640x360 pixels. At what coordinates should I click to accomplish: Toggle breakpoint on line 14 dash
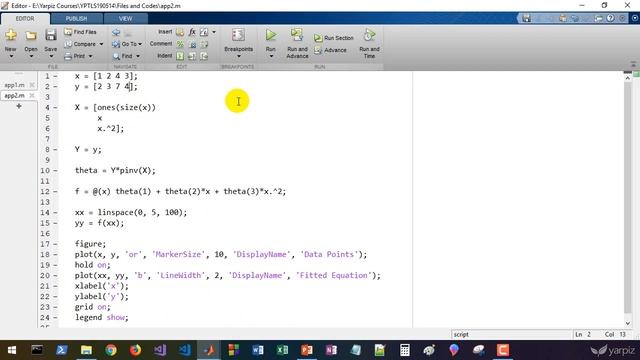point(55,213)
